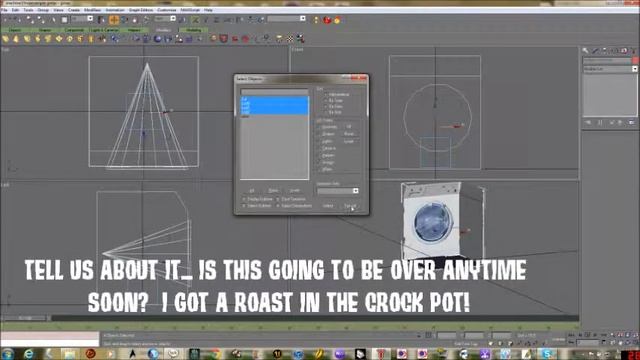
Task: Select Alphabetical sort option
Action: (x=336, y=95)
